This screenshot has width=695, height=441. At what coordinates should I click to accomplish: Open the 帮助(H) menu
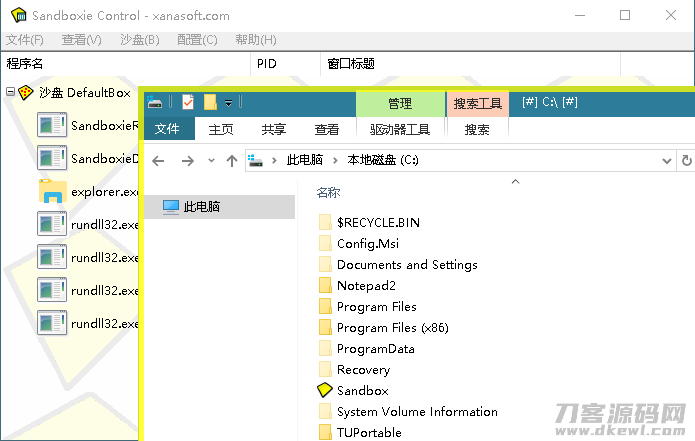tap(256, 40)
